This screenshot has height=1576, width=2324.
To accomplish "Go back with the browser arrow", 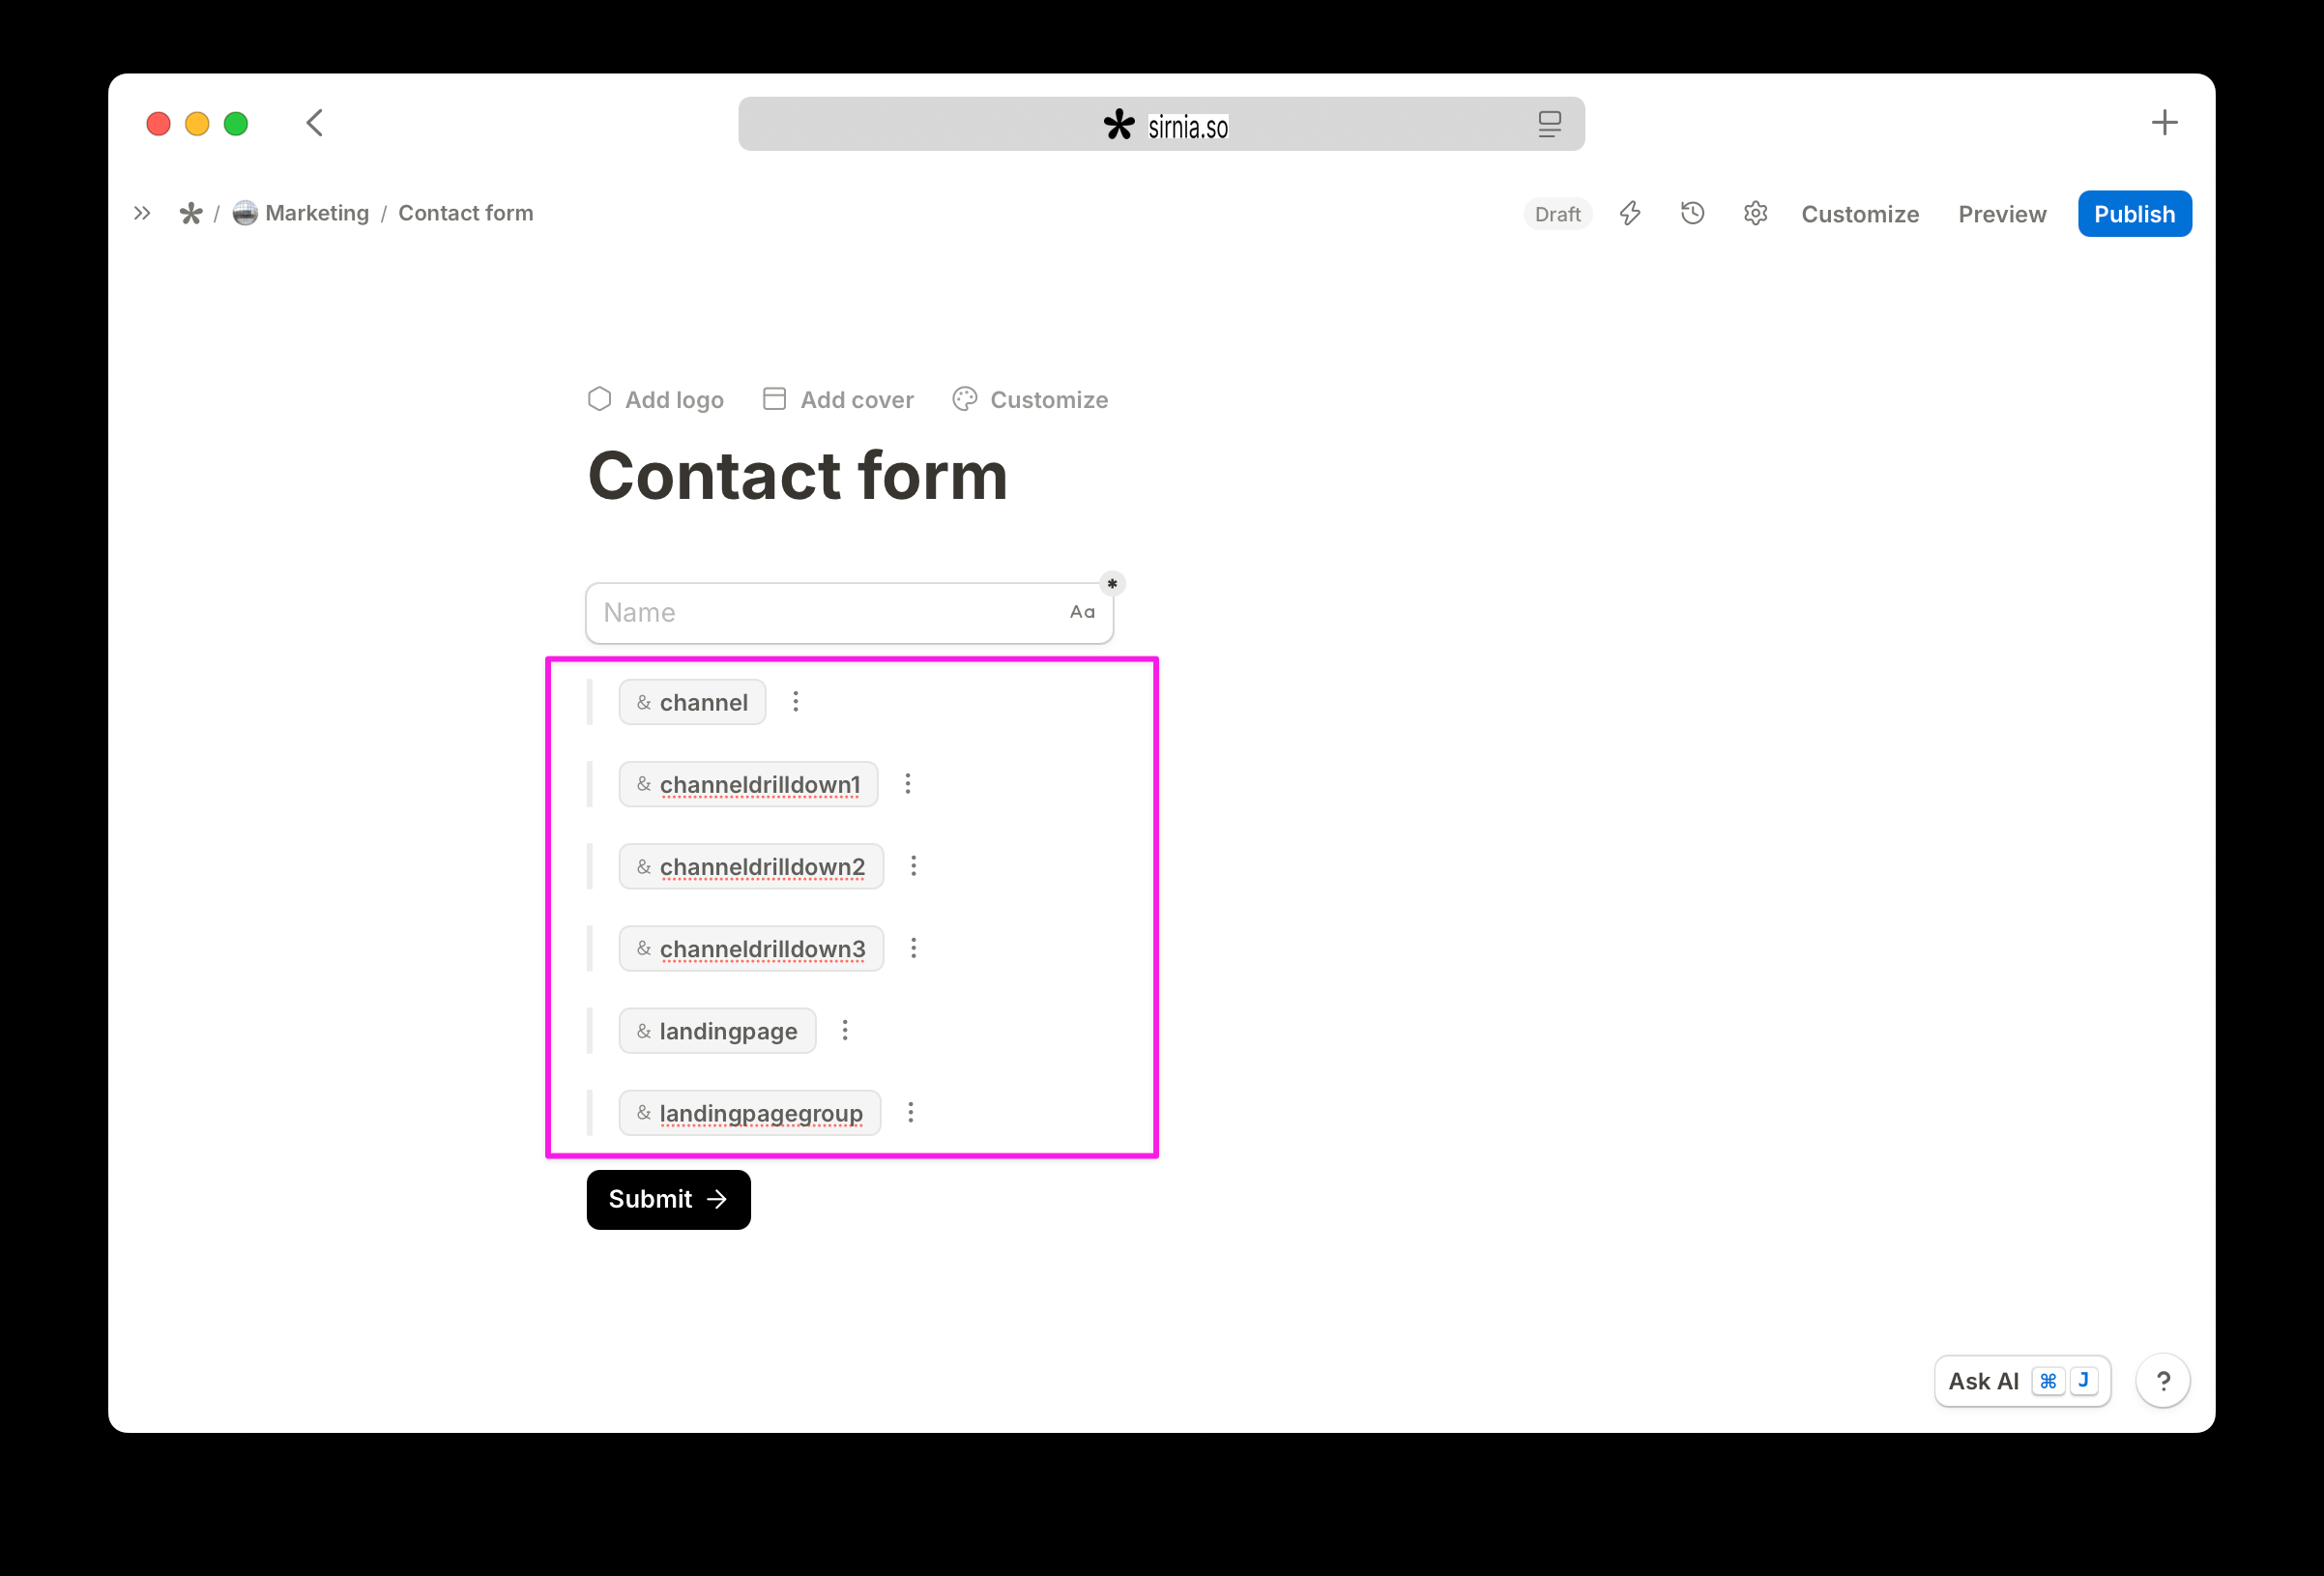I will click(x=315, y=123).
